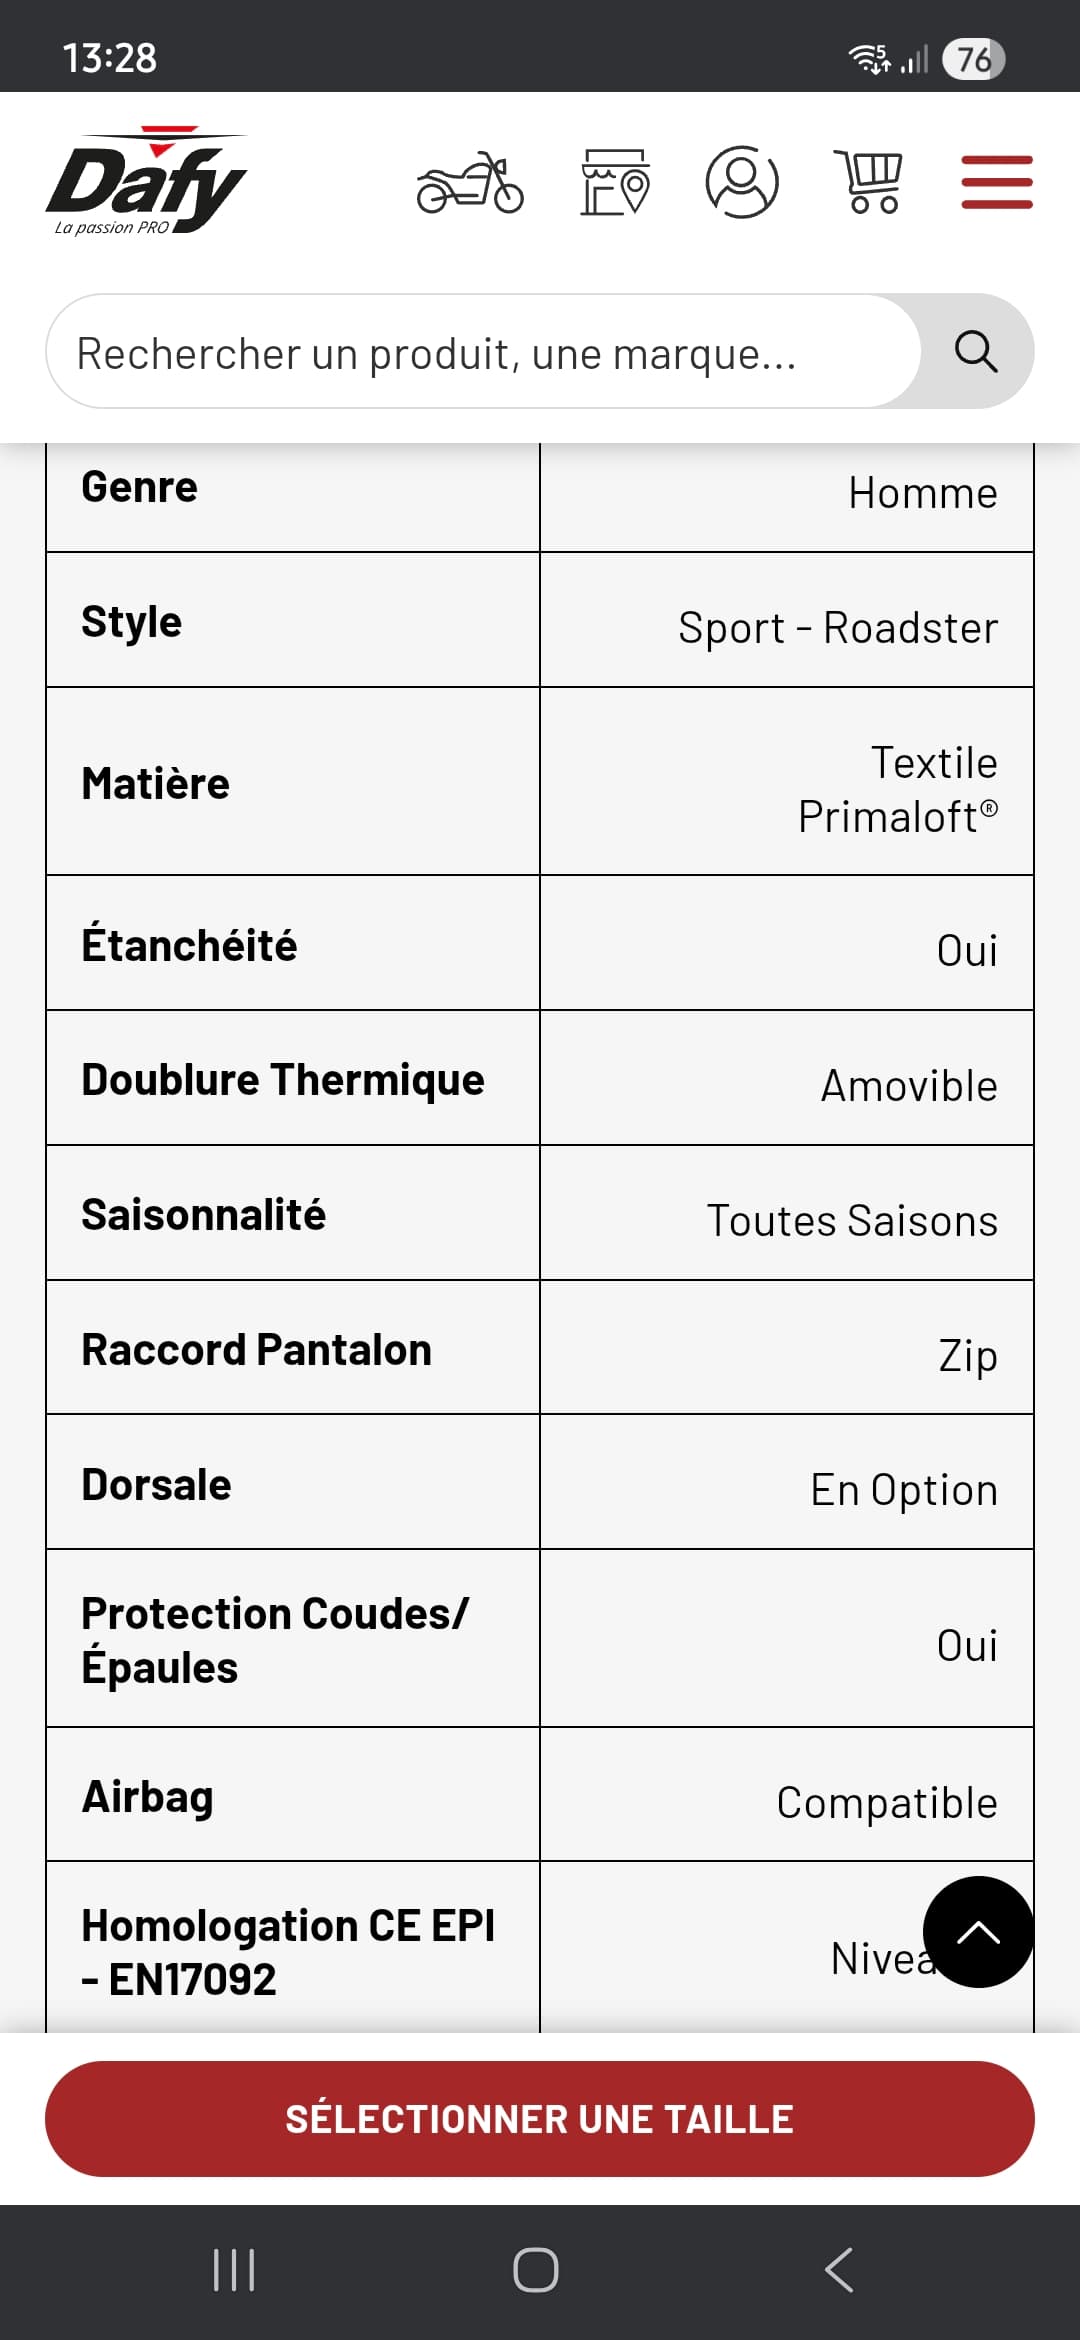Tap the Android recent apps button
1080x2340 pixels.
coord(235,2270)
